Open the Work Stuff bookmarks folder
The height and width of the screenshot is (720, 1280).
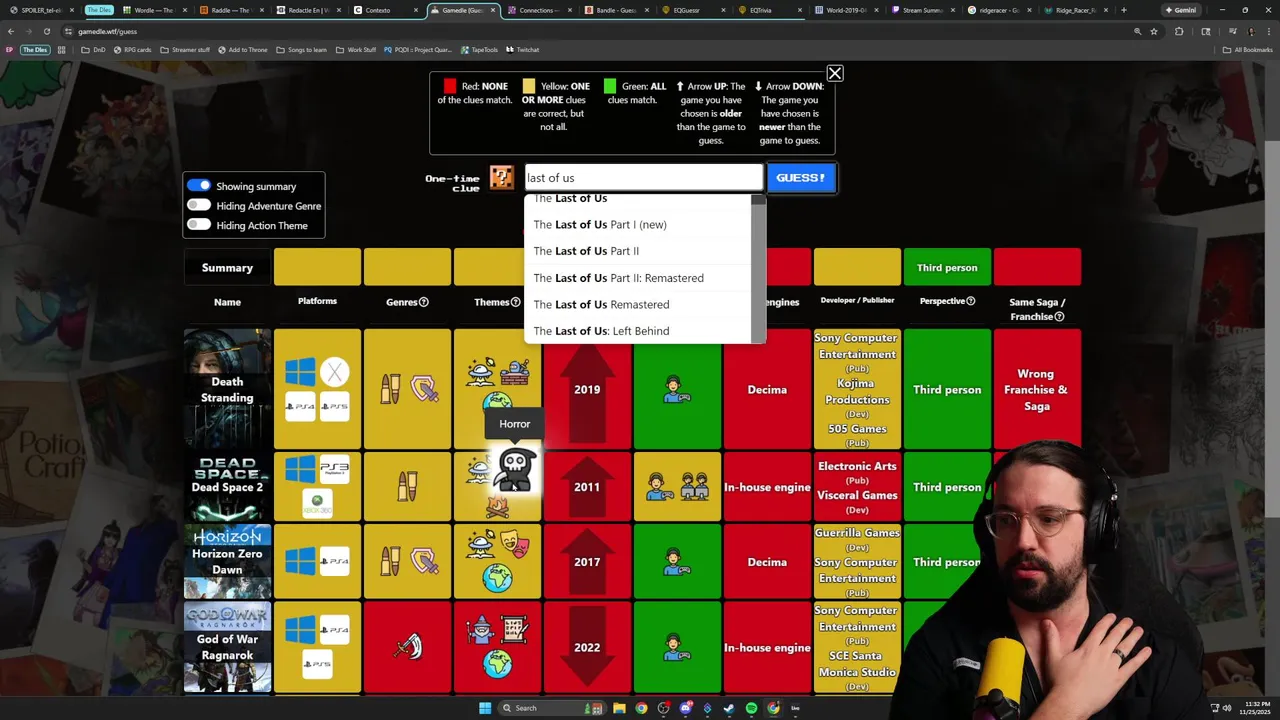click(356, 49)
